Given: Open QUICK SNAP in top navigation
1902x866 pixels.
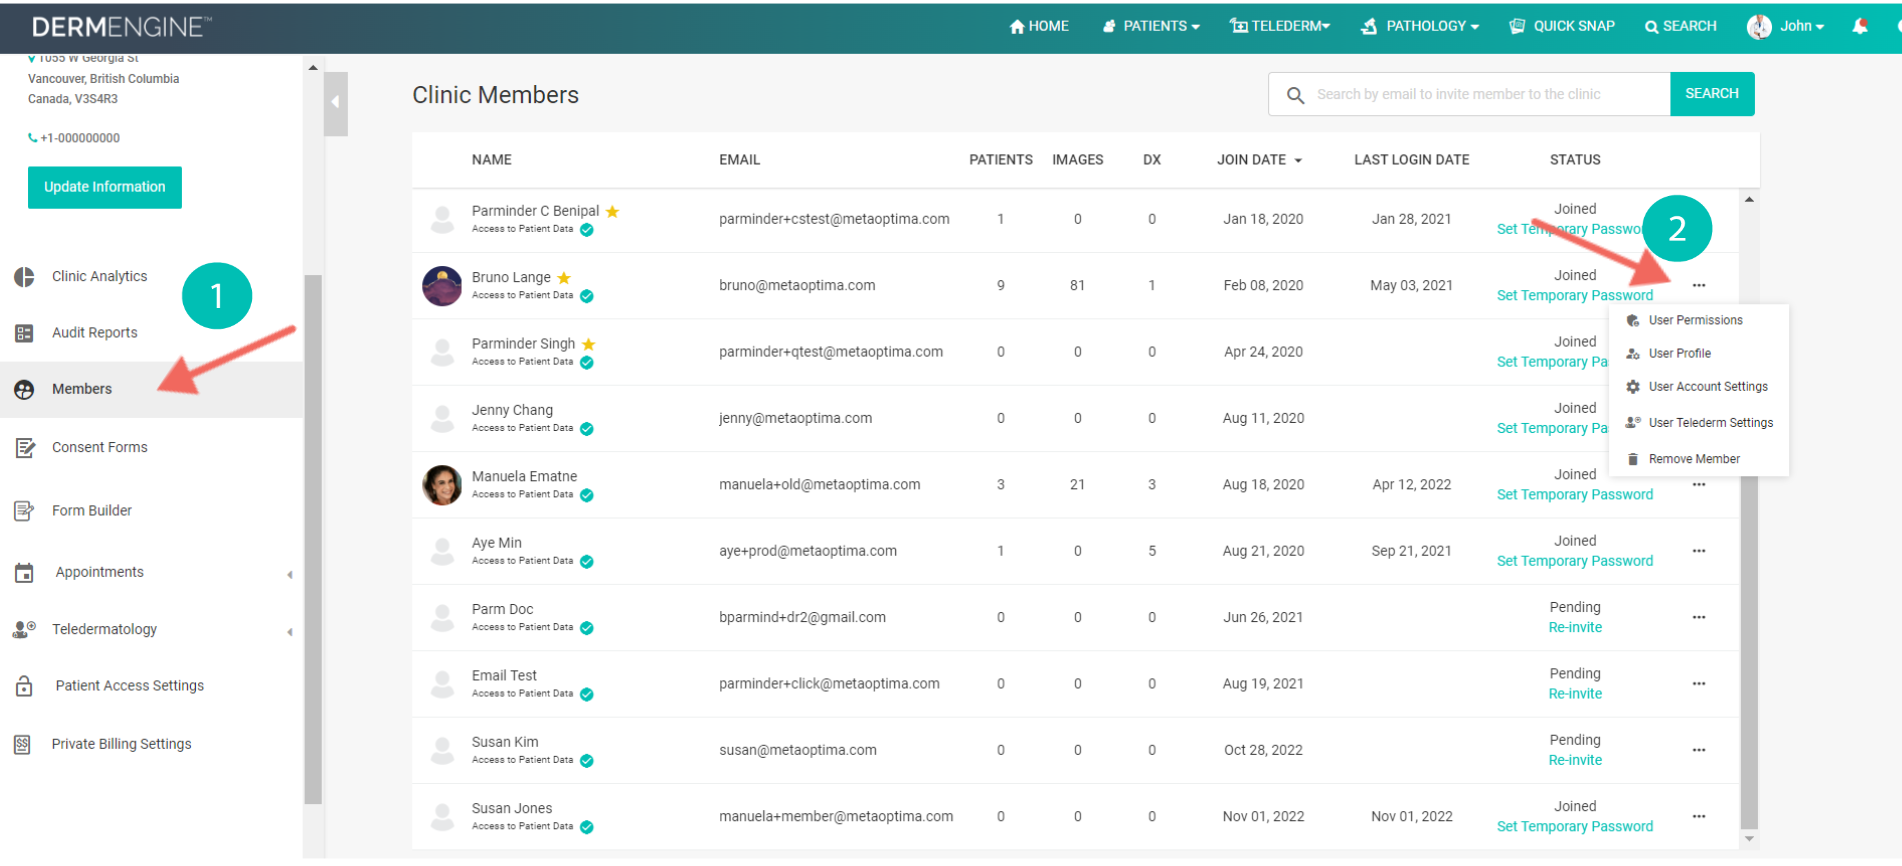Looking at the screenshot, I should click(1562, 26).
